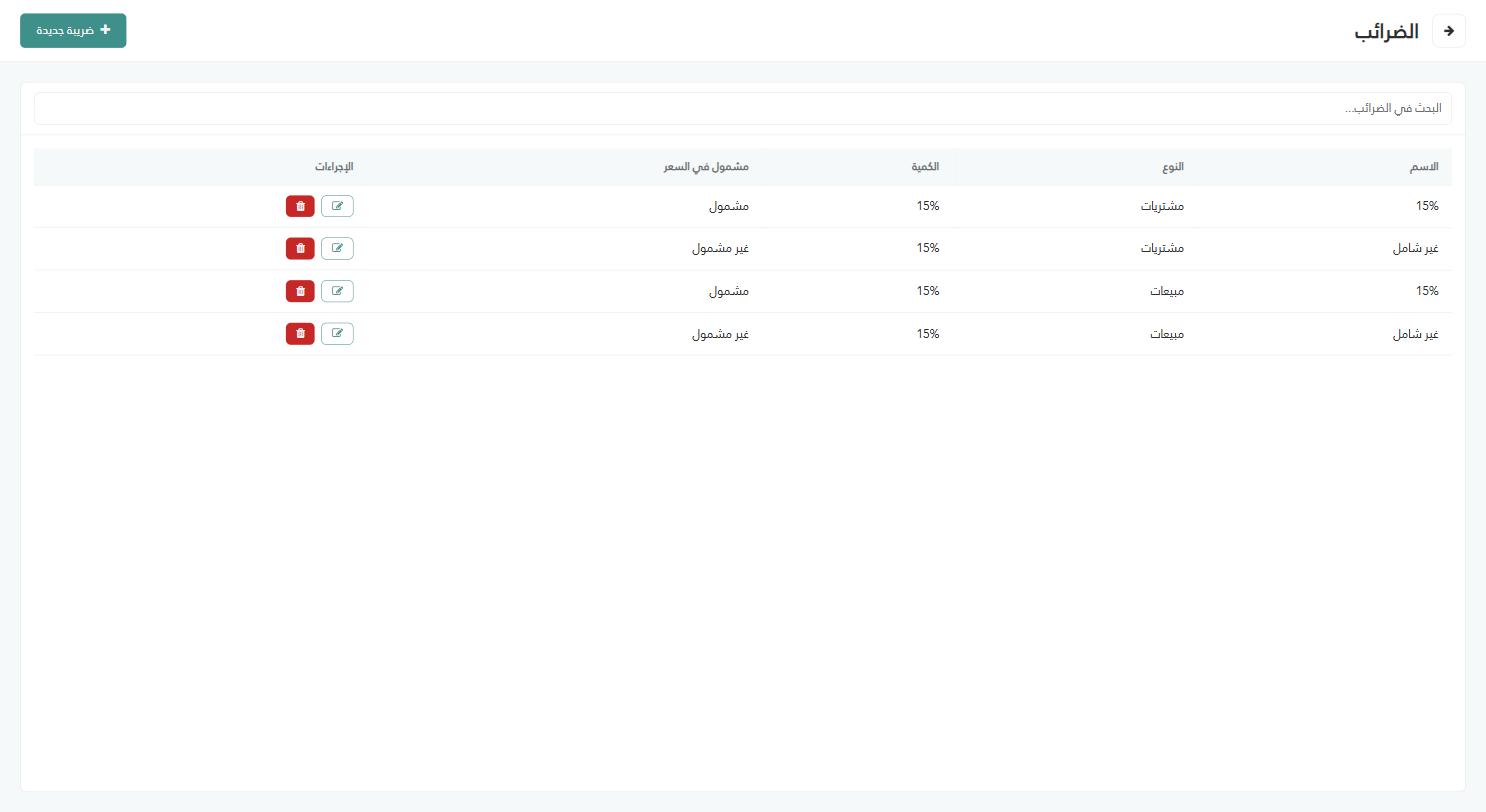Click the البحث في الضرائب search field

tap(743, 108)
